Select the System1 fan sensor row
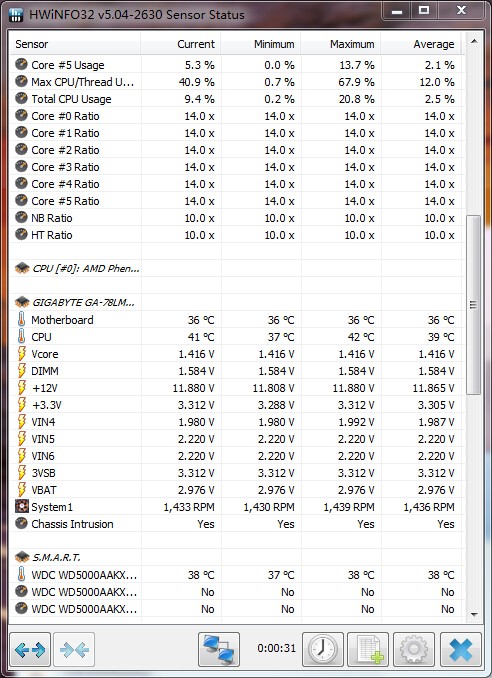The height and width of the screenshot is (678, 492). pos(236,507)
